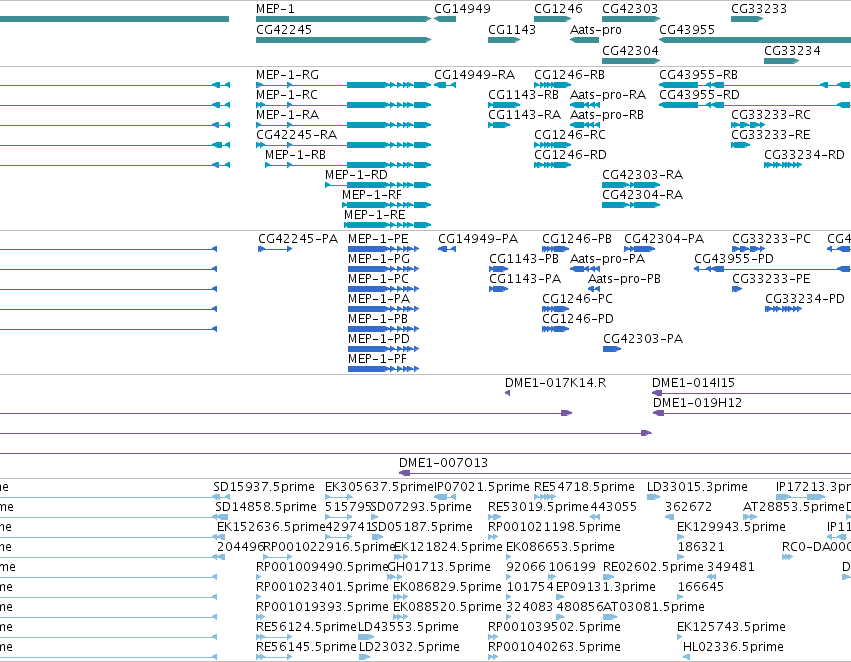Select the MEP-1-PG protein label
The width and height of the screenshot is (851, 662).
click(379, 259)
